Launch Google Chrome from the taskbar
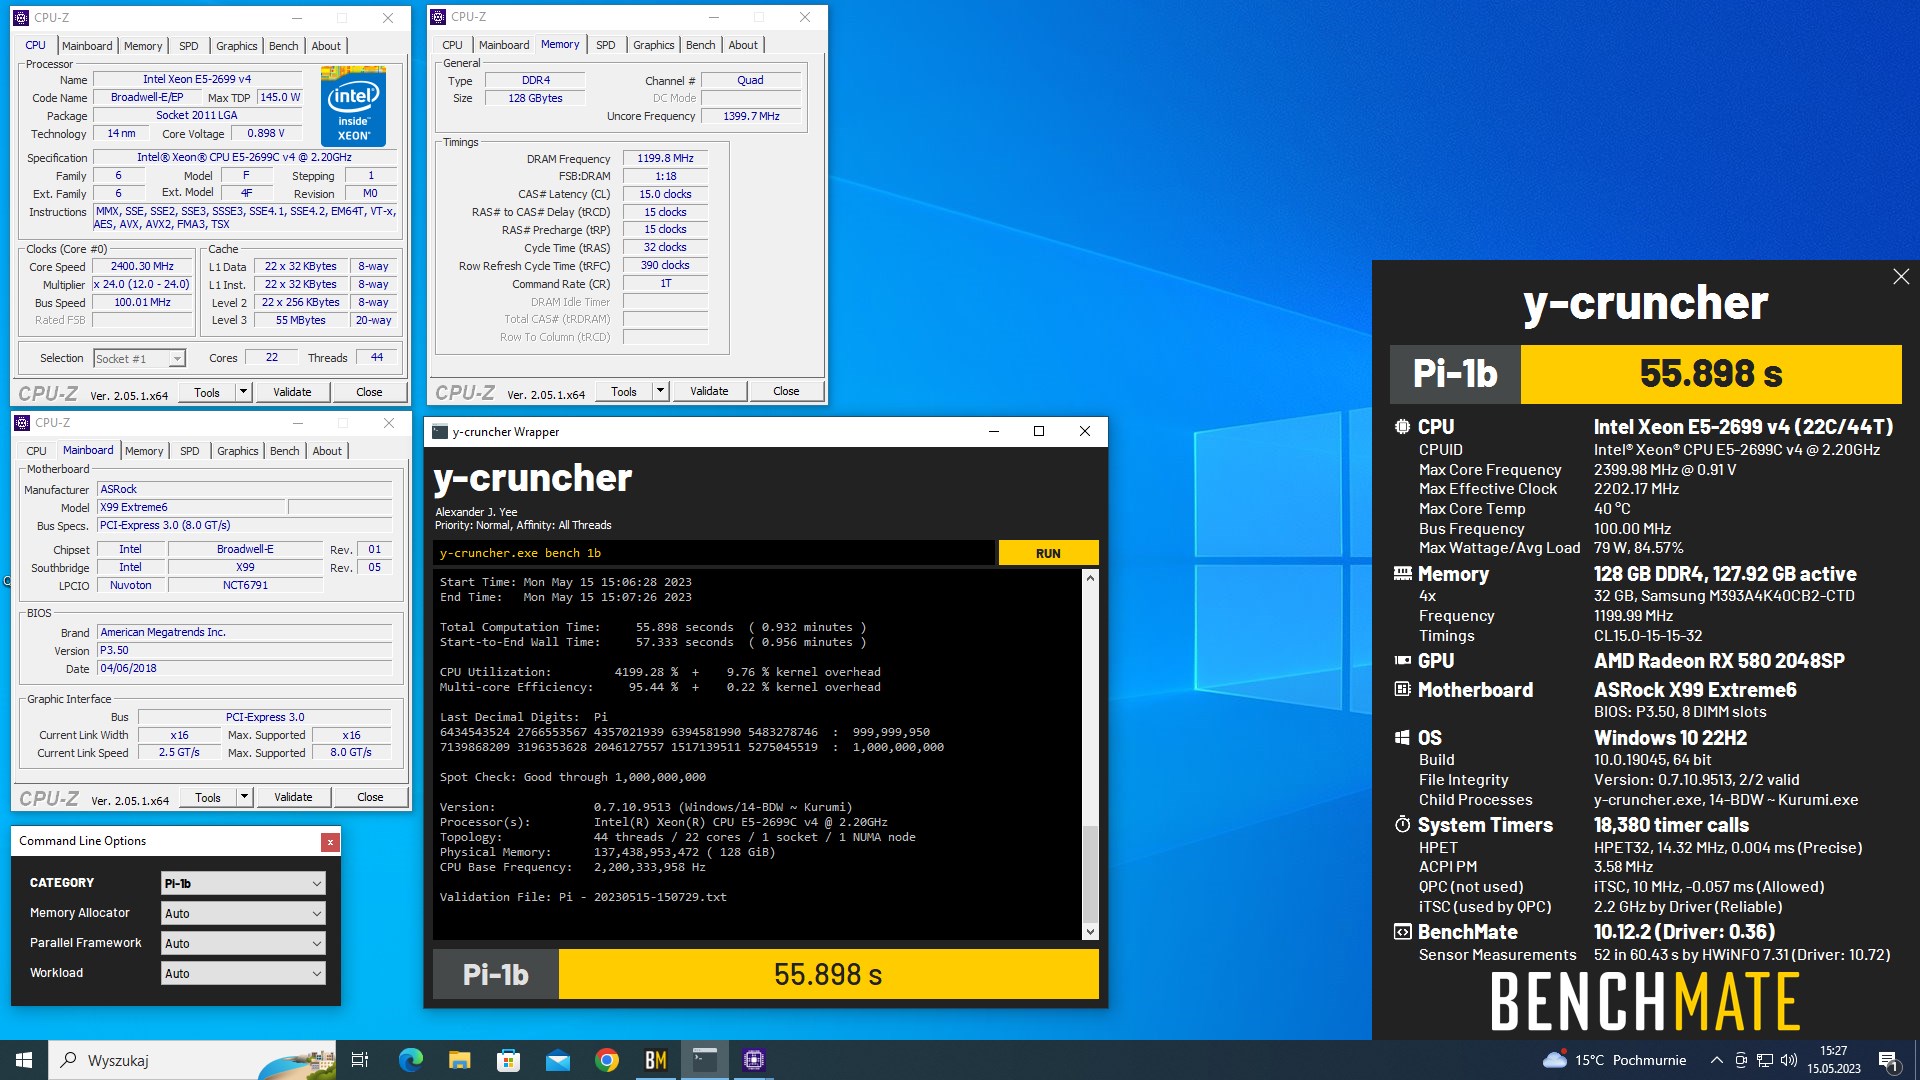1920x1080 pixels. tap(606, 1060)
